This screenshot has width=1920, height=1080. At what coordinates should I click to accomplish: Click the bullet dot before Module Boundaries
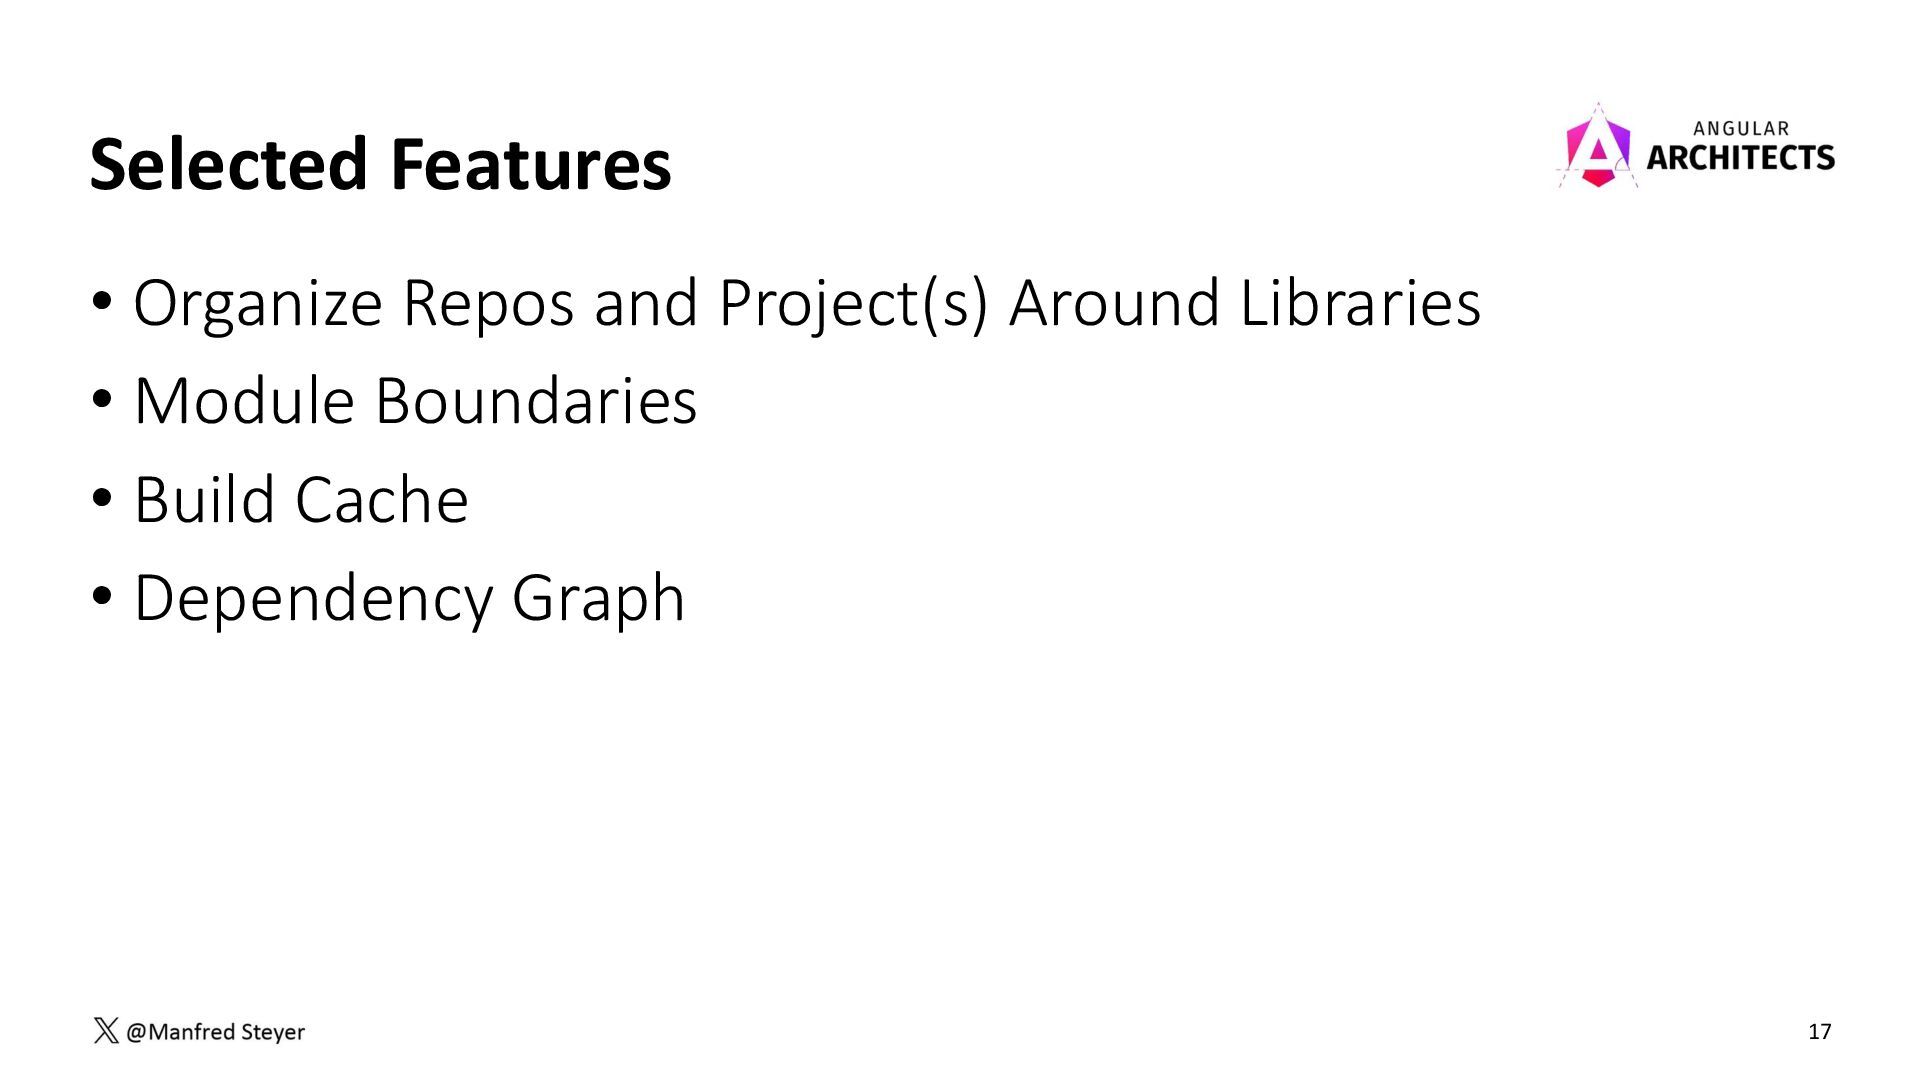[x=103, y=400]
